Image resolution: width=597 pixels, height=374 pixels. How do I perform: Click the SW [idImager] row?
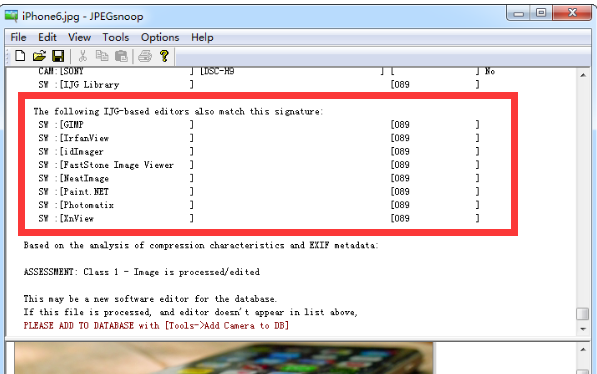pyautogui.click(x=259, y=152)
